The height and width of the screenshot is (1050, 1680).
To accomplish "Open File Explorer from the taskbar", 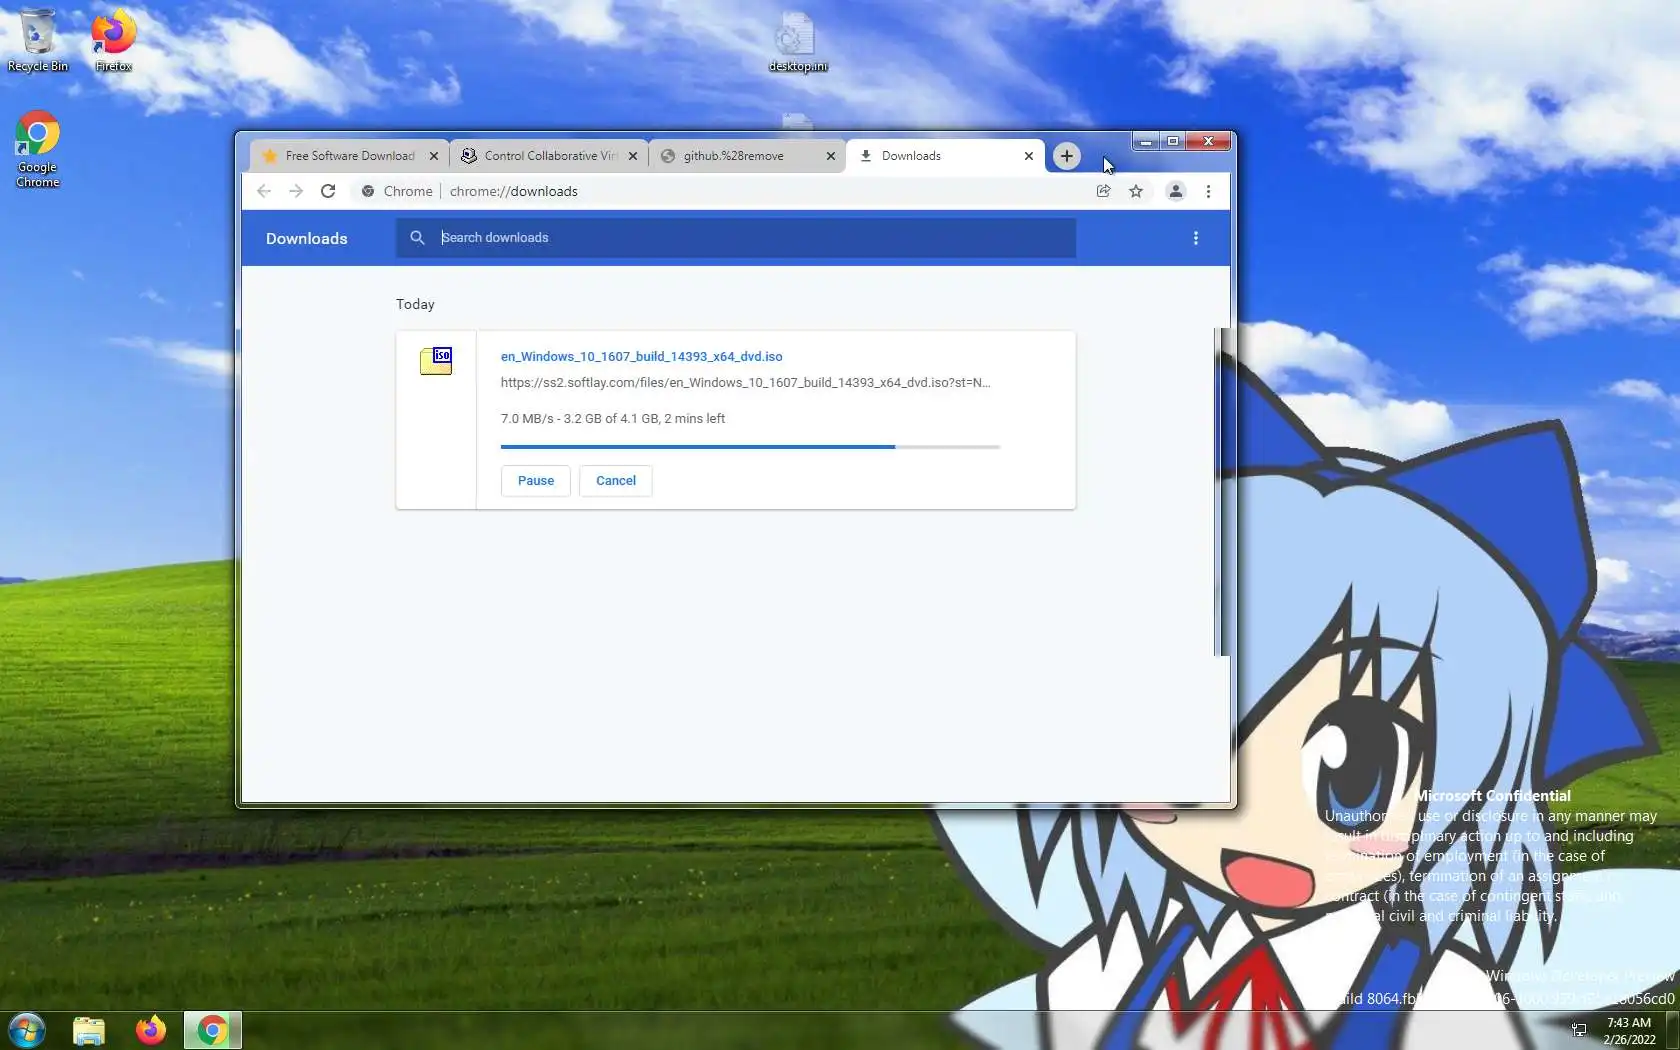I will click(x=89, y=1030).
